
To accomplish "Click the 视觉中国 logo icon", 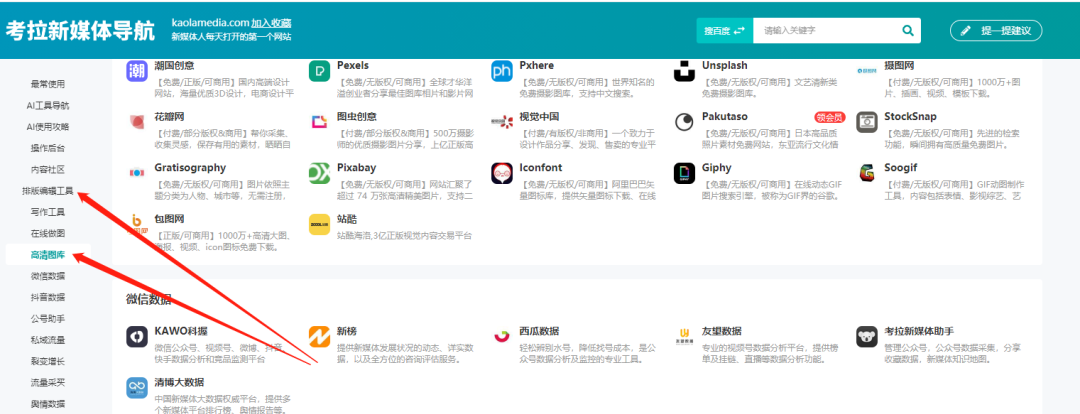I will click(x=502, y=122).
